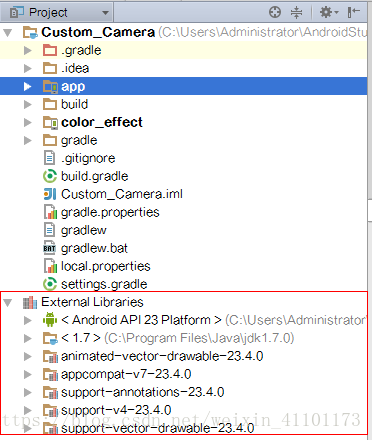Expand the gradle folder arrow
Viewport: 372px width, 440px height.
28,140
